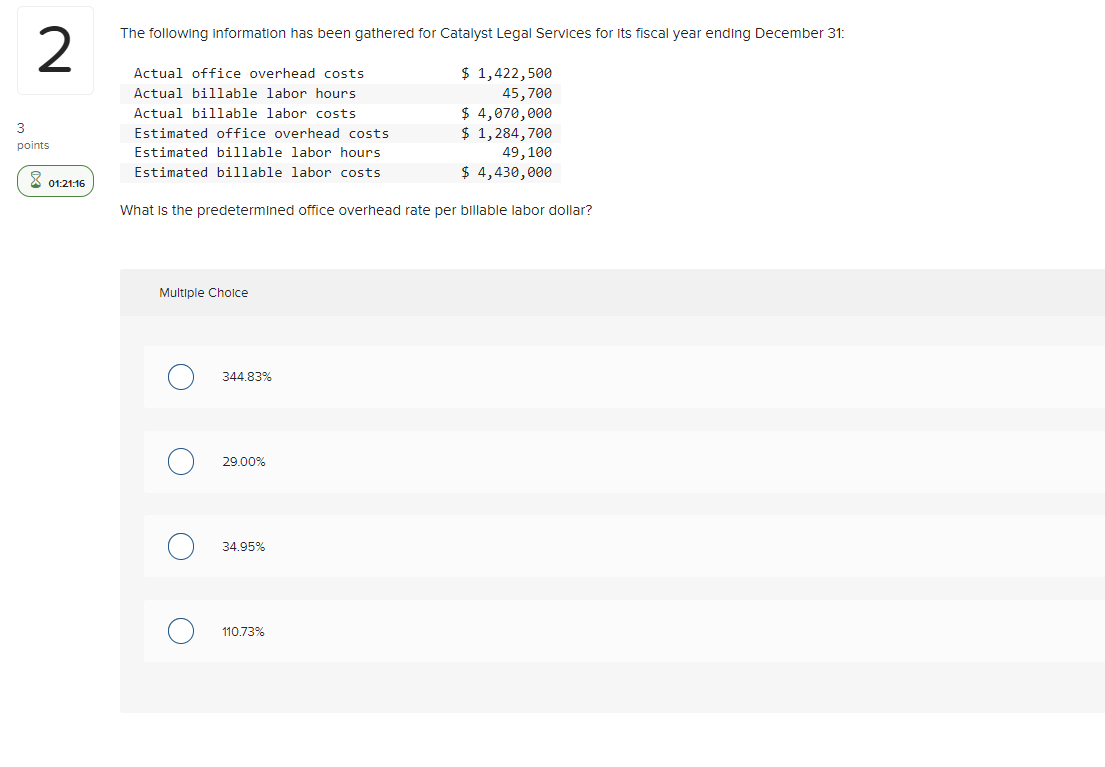Click the Actual billable labor costs label
Viewport: 1105px width, 767px height.
click(x=245, y=114)
